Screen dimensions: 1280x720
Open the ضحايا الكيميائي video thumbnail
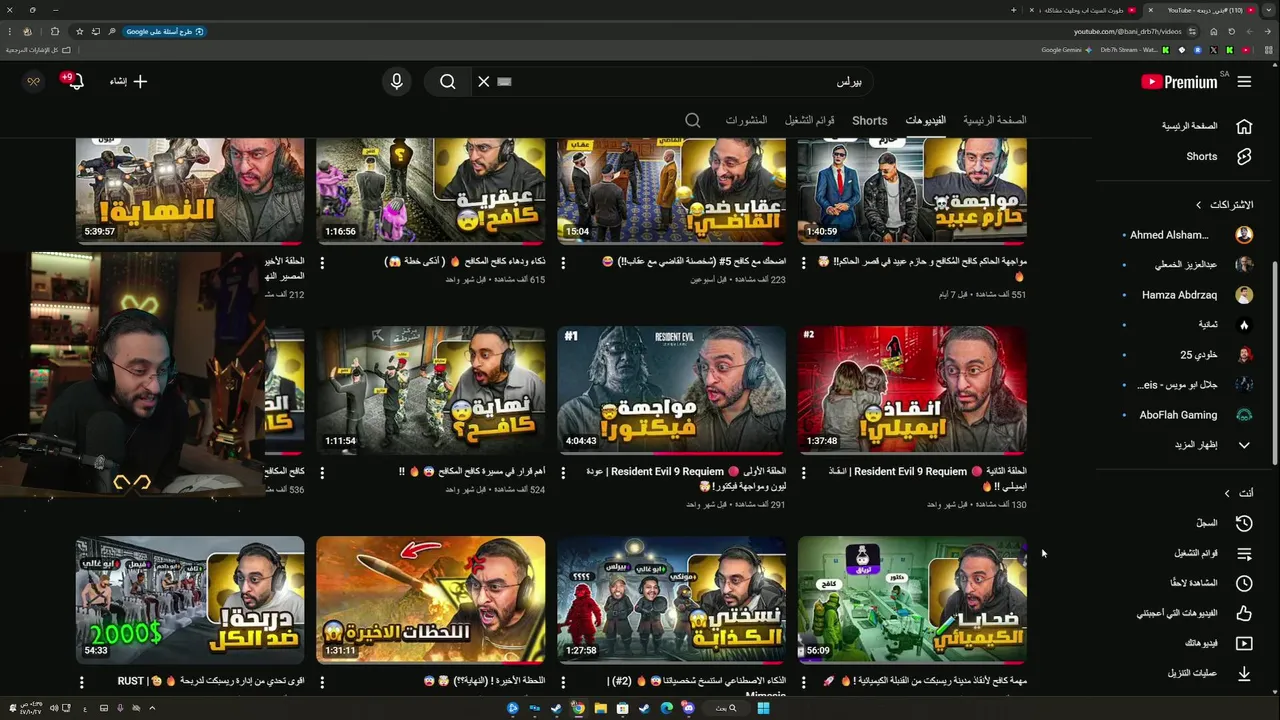[912, 600]
